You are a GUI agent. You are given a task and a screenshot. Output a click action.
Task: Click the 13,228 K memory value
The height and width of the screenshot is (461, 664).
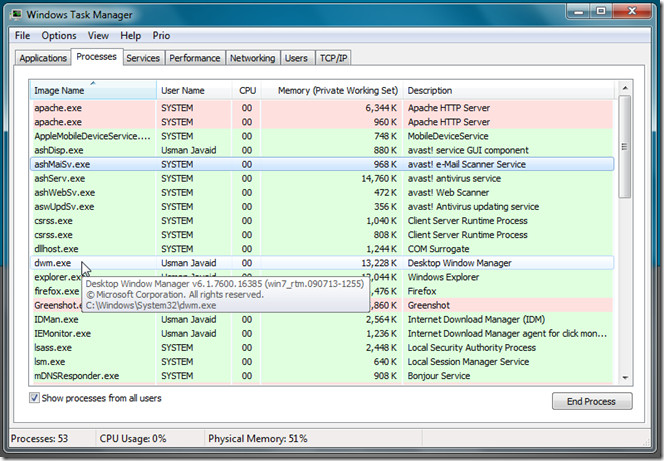point(379,263)
